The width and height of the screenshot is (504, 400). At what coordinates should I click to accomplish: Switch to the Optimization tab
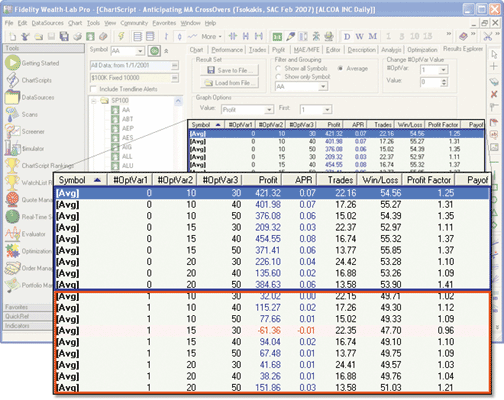pos(422,50)
